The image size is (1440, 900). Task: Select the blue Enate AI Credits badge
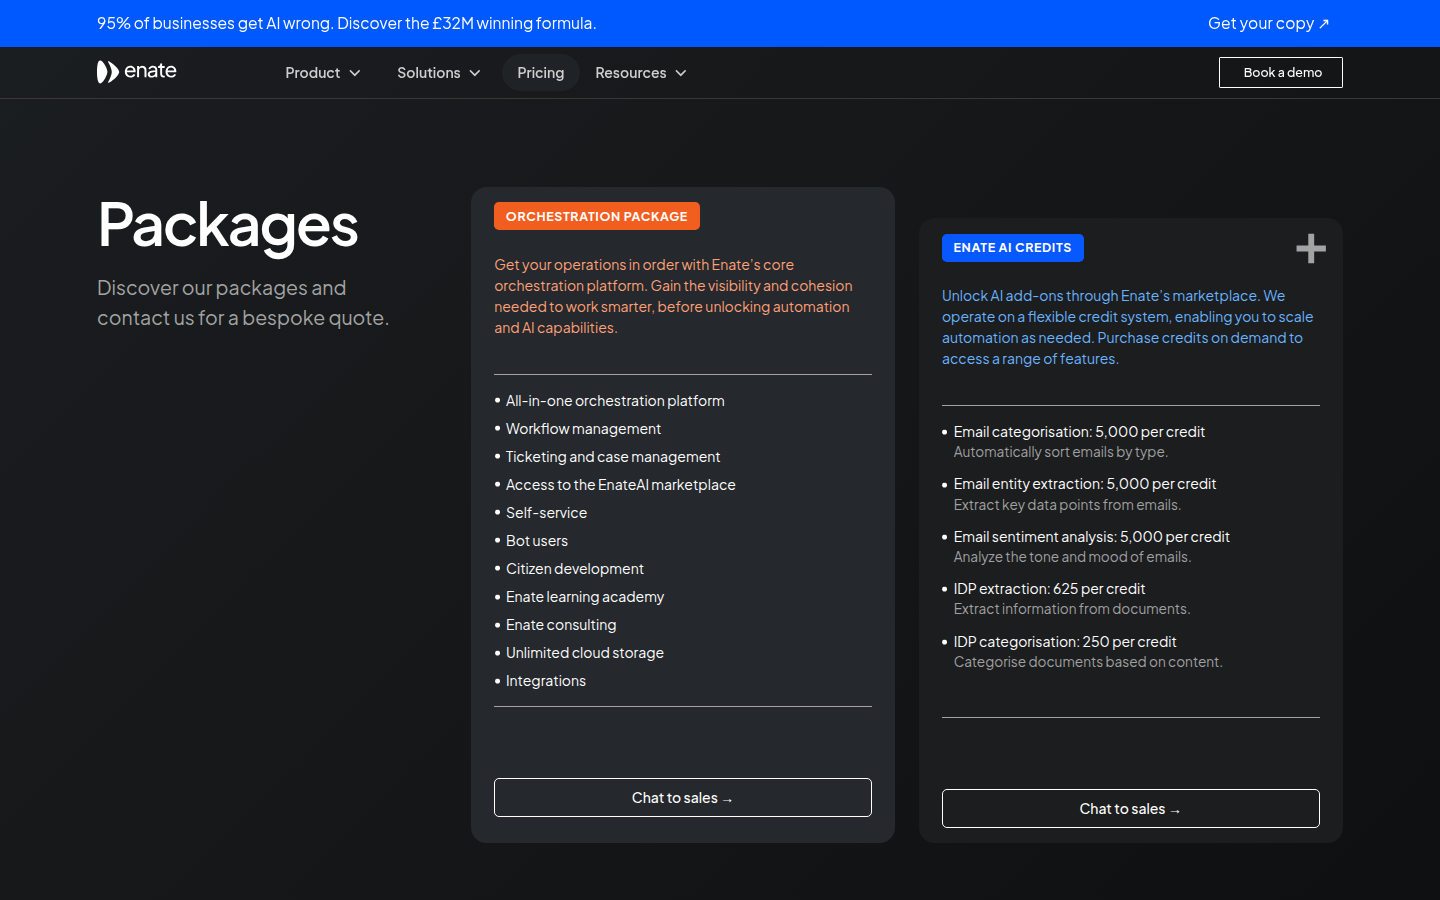[1012, 248]
